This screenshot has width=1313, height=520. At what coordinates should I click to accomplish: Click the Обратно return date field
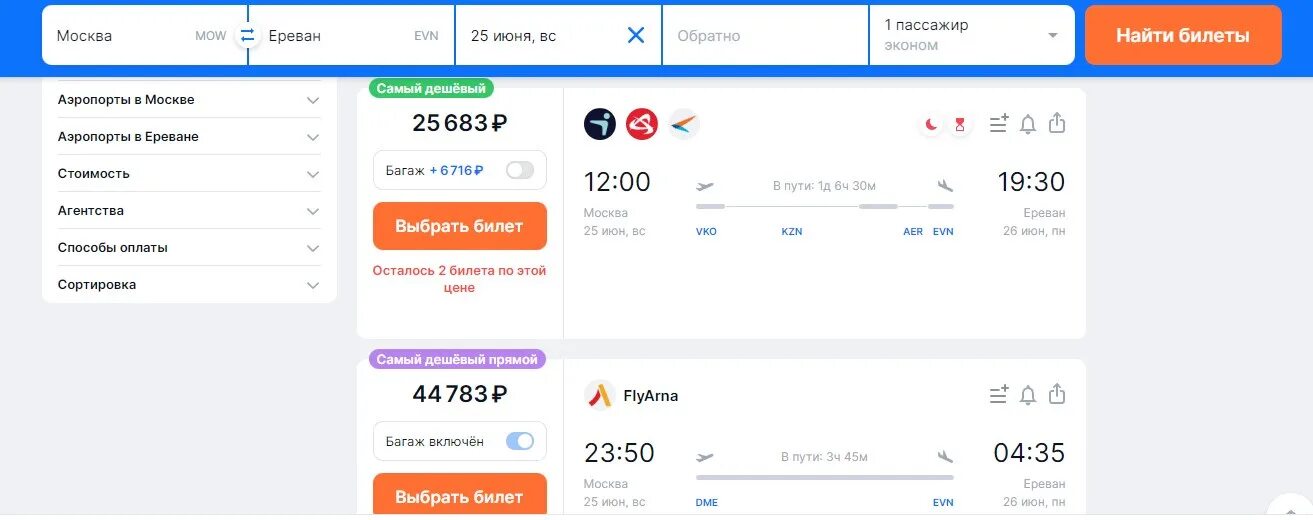pyautogui.click(x=765, y=35)
